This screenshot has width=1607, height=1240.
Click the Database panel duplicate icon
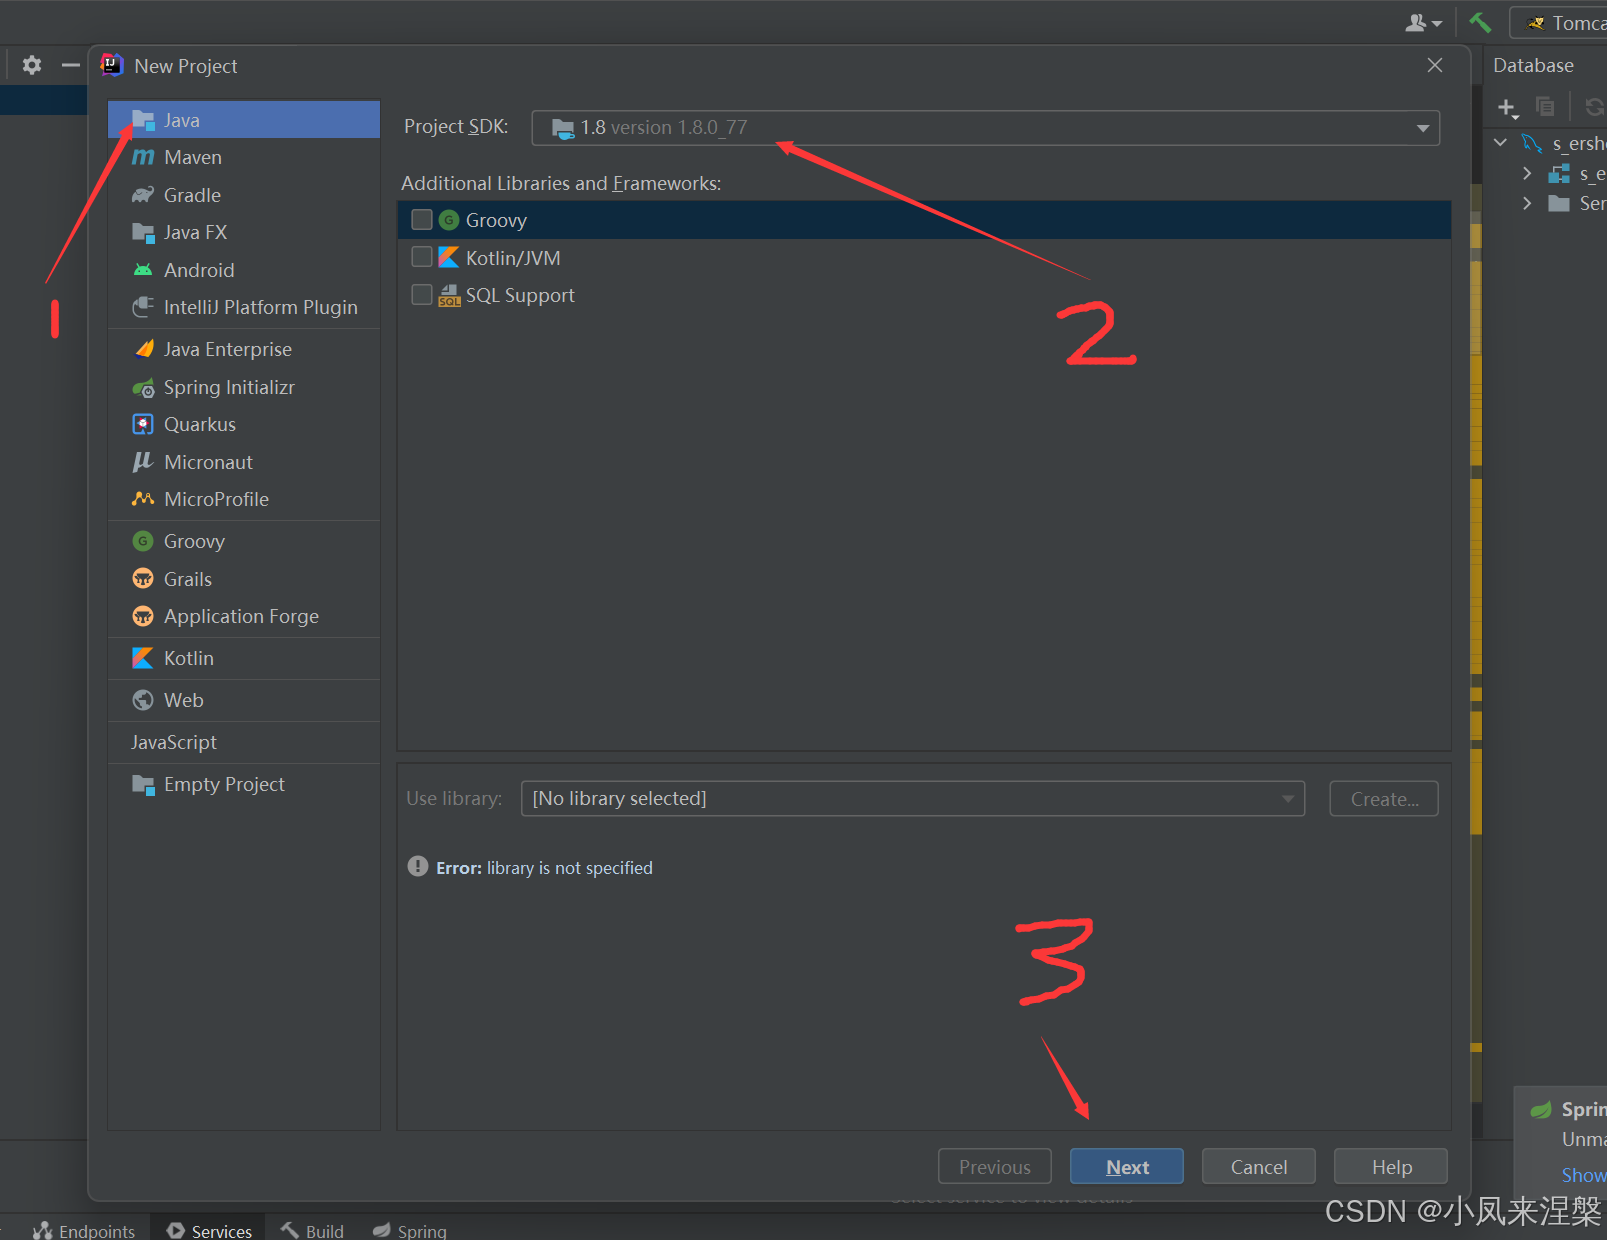click(1545, 106)
